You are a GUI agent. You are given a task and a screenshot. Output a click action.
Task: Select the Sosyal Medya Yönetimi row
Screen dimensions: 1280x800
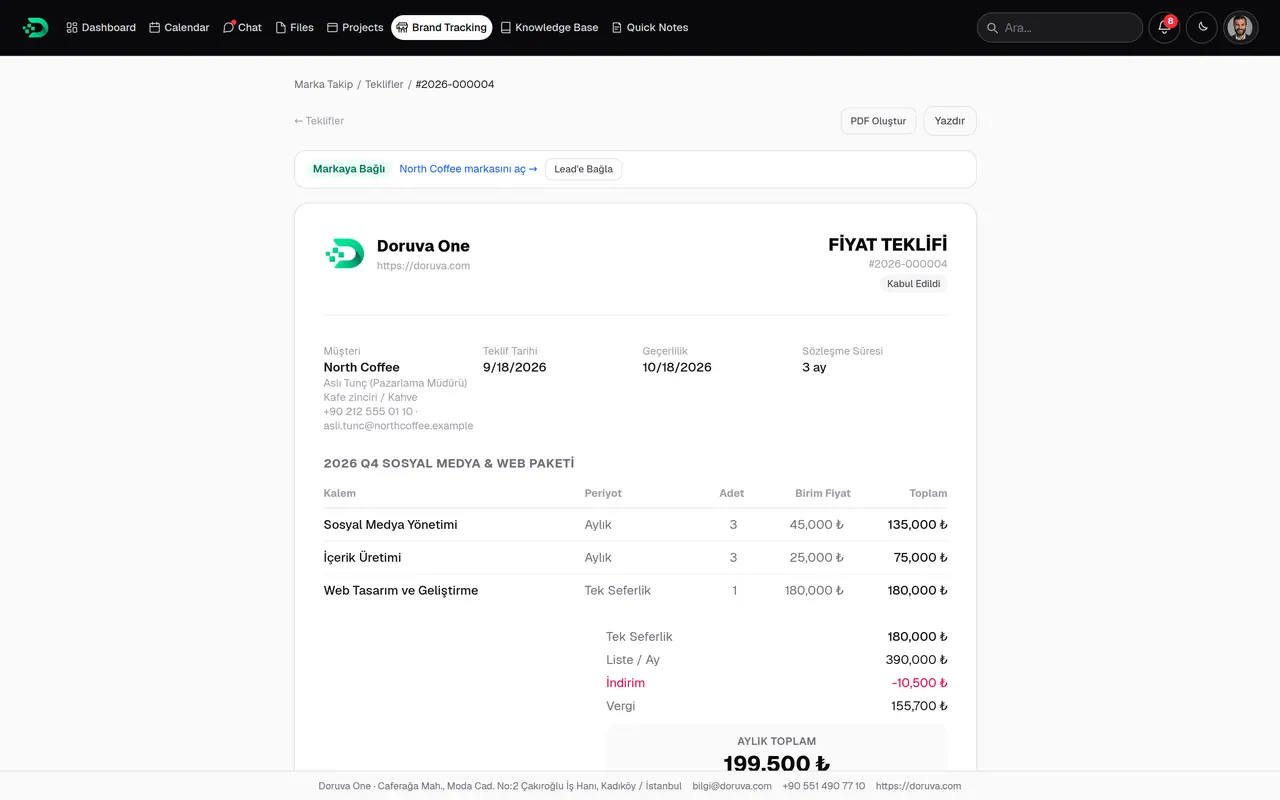tap(635, 525)
